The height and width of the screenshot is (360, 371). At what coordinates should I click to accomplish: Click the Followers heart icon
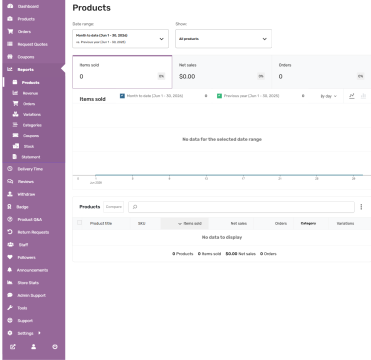pos(10,257)
